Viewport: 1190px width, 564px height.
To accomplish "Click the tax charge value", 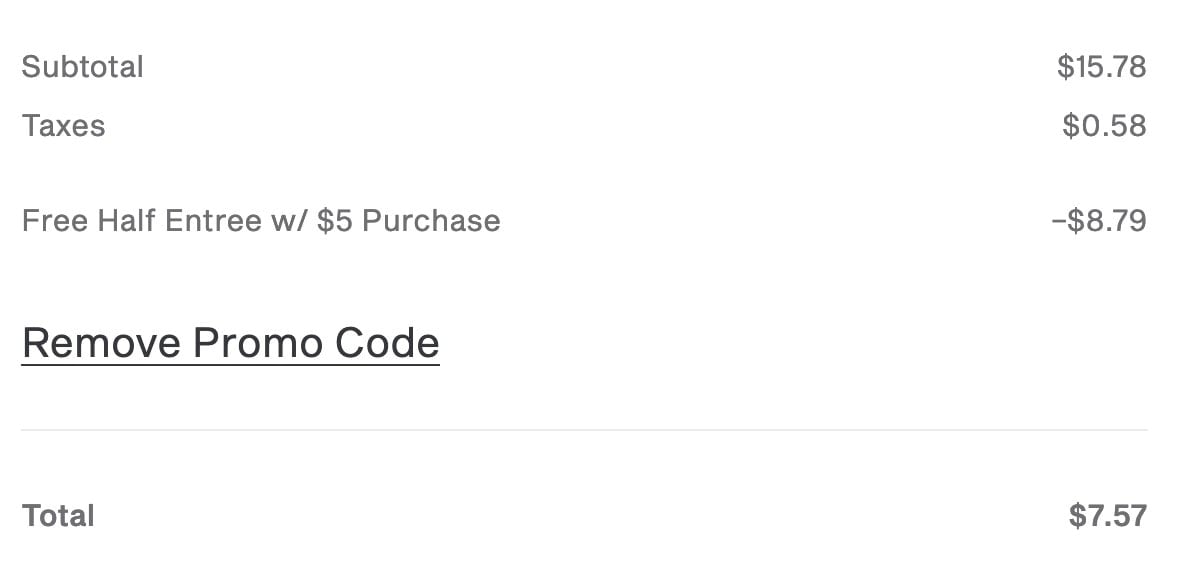I will pos(1104,126).
